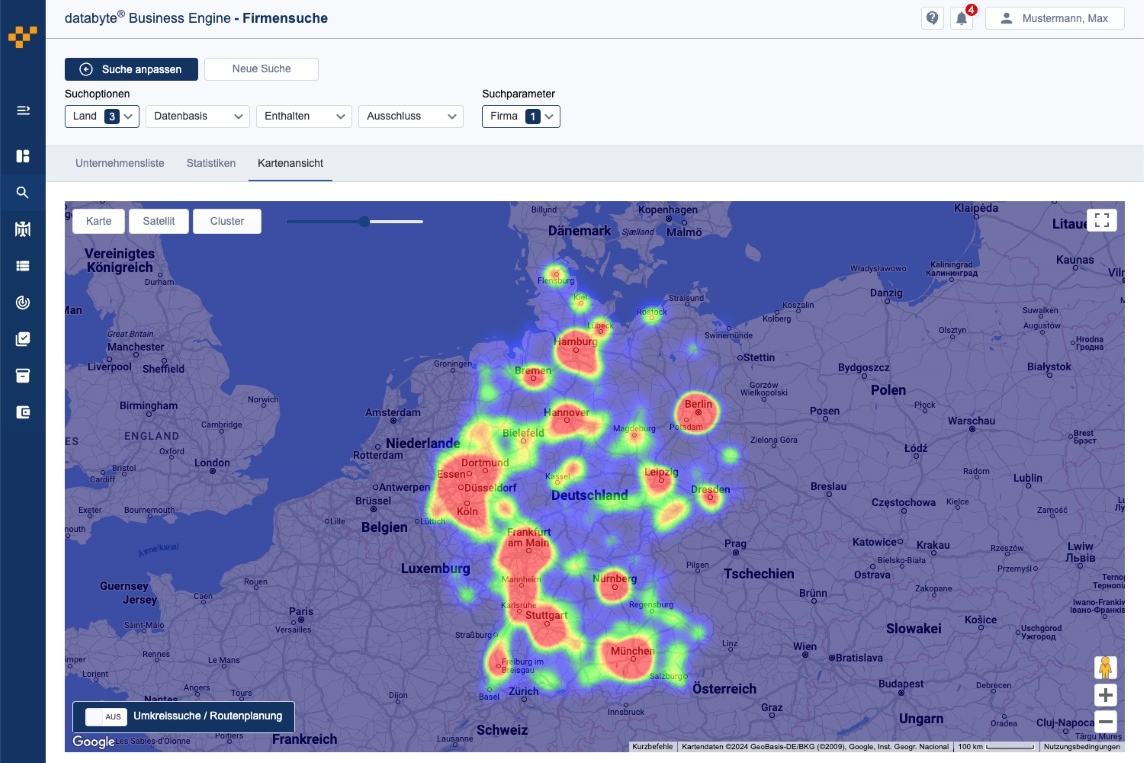Switch map to Satellit view
Screen dimensions: 1144x763
(x=158, y=221)
